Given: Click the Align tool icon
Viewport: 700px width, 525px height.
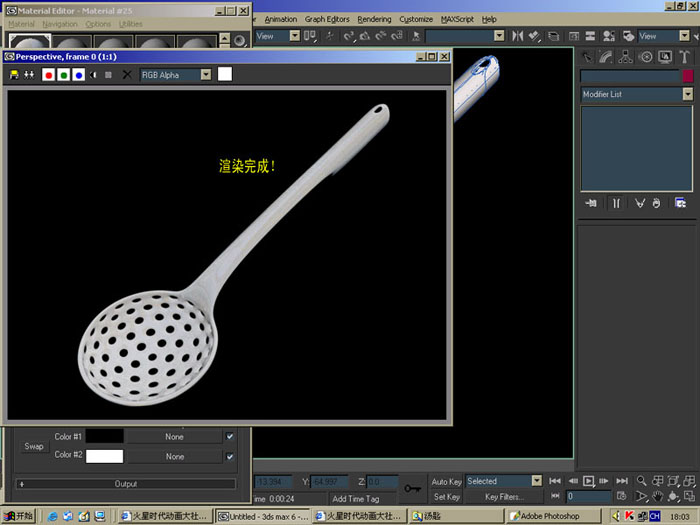Looking at the screenshot, I should click(x=534, y=36).
